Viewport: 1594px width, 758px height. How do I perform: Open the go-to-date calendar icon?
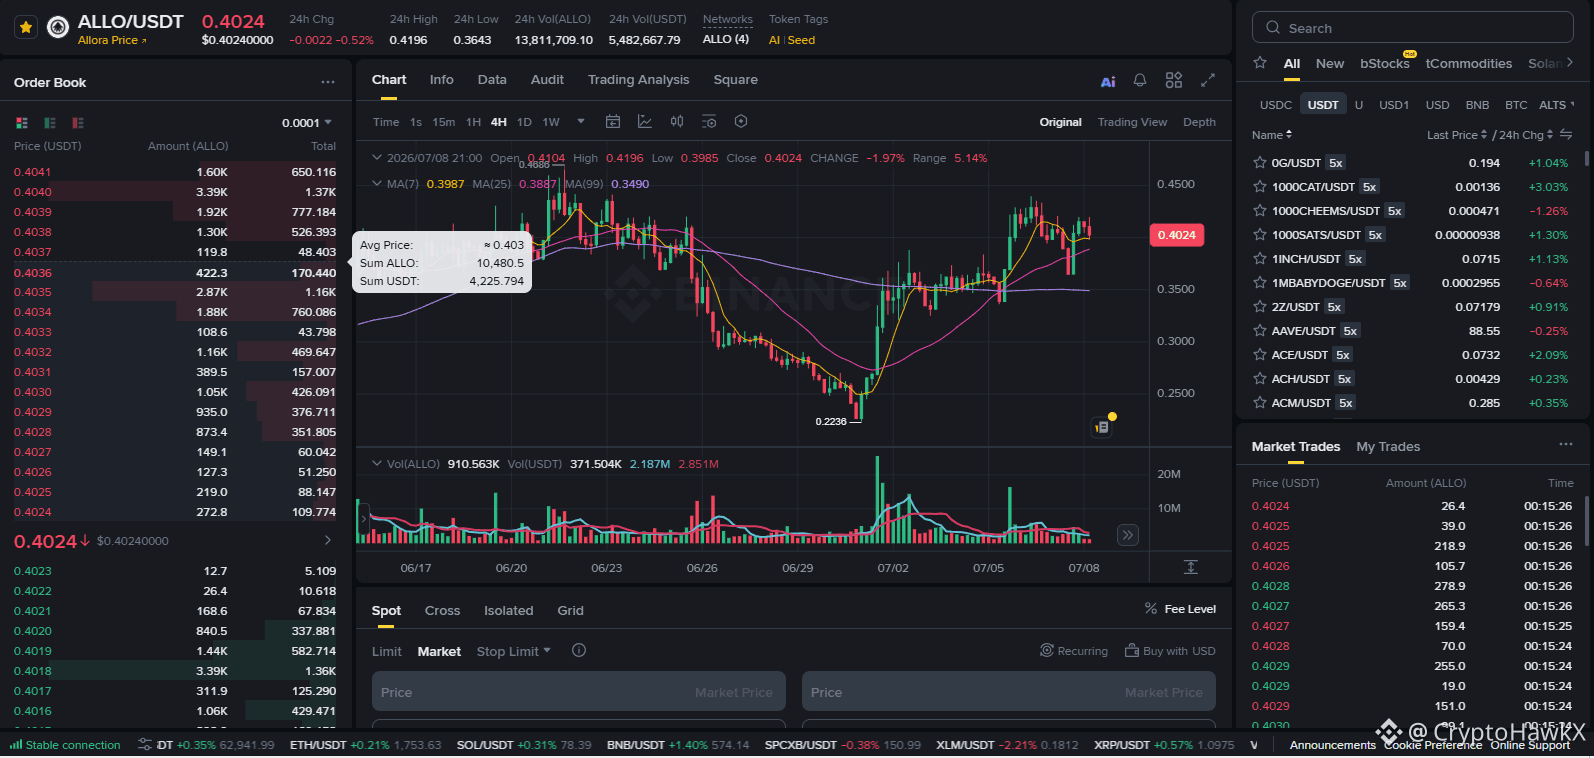tap(613, 122)
